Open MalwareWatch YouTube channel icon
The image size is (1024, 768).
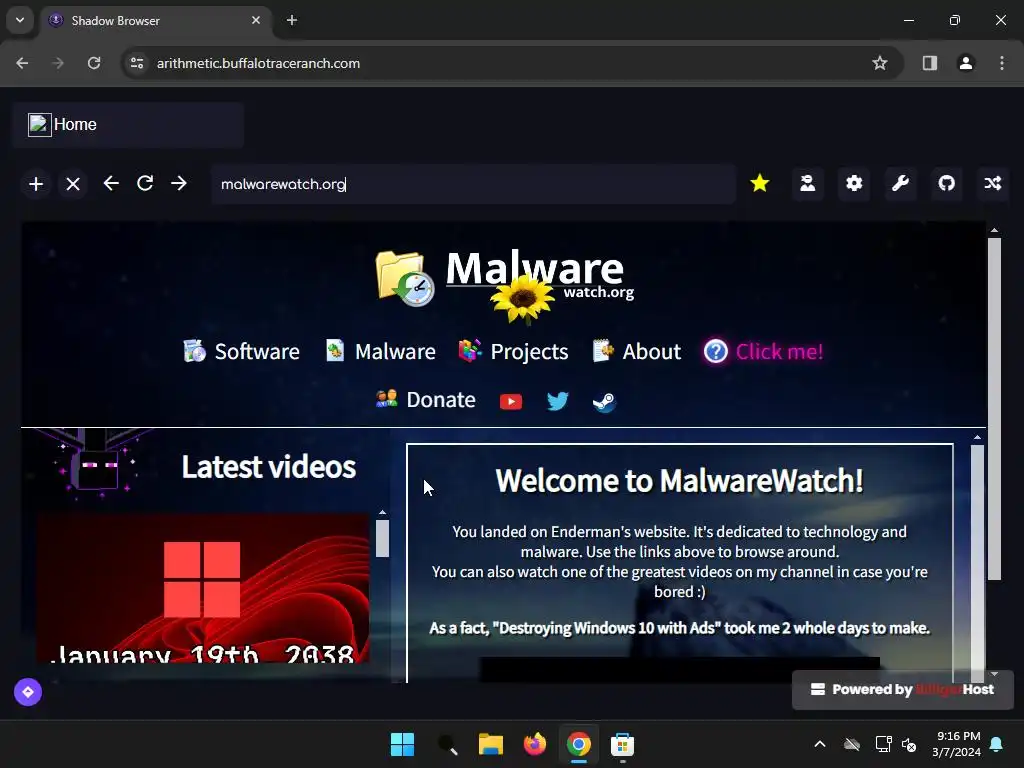(511, 401)
